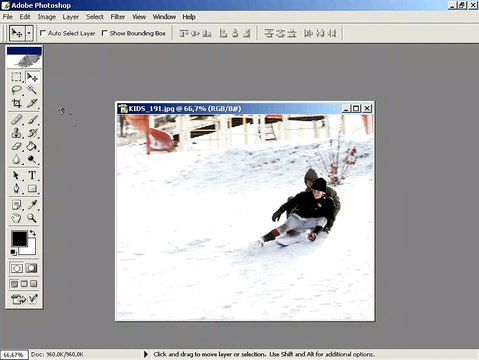Image resolution: width=479 pixels, height=360 pixels.
Task: Reset to default black and white colors
Action: [13, 252]
